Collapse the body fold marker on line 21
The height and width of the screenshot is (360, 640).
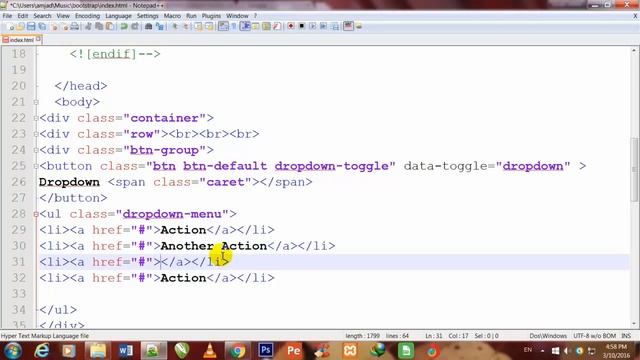[36, 102]
